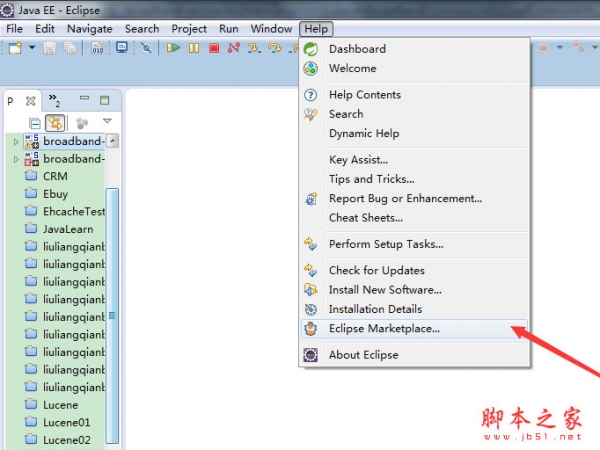
Task: Click the CRM folder icon
Action: pyautogui.click(x=31, y=176)
